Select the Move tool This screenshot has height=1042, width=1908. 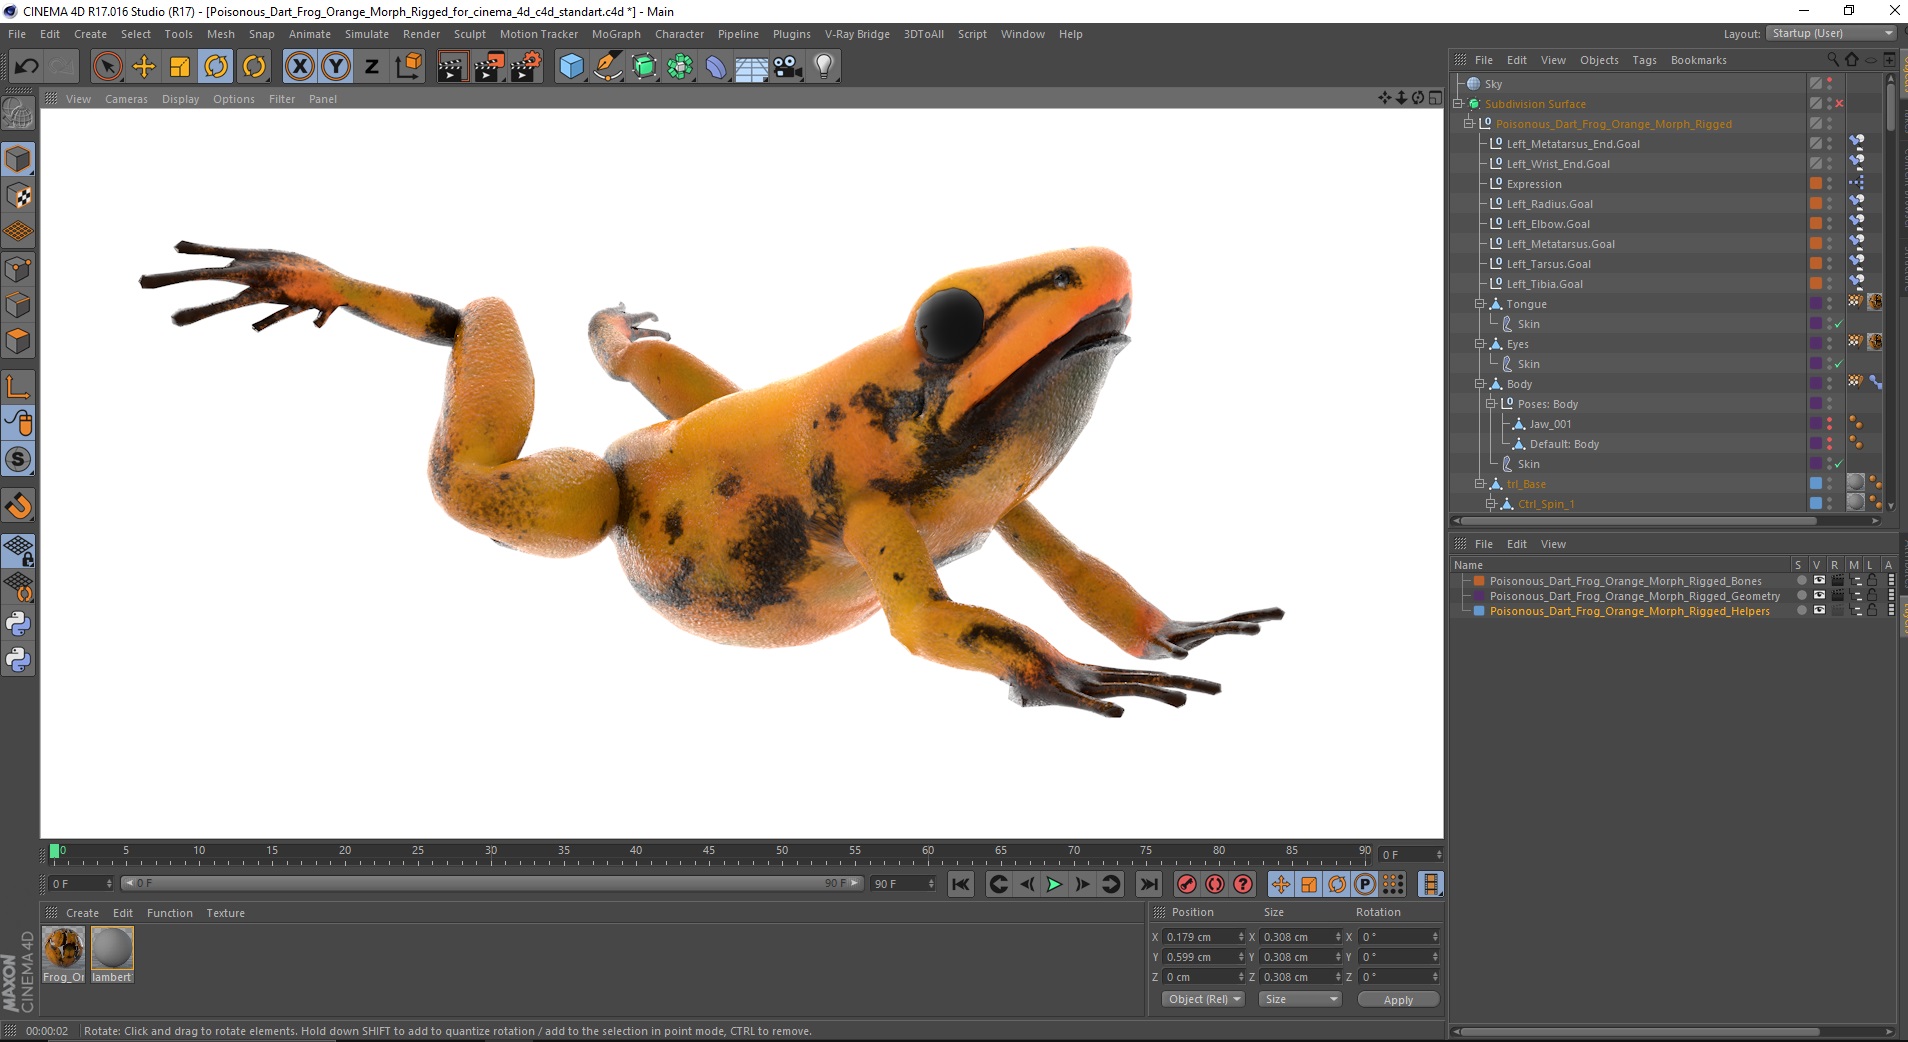(x=144, y=67)
